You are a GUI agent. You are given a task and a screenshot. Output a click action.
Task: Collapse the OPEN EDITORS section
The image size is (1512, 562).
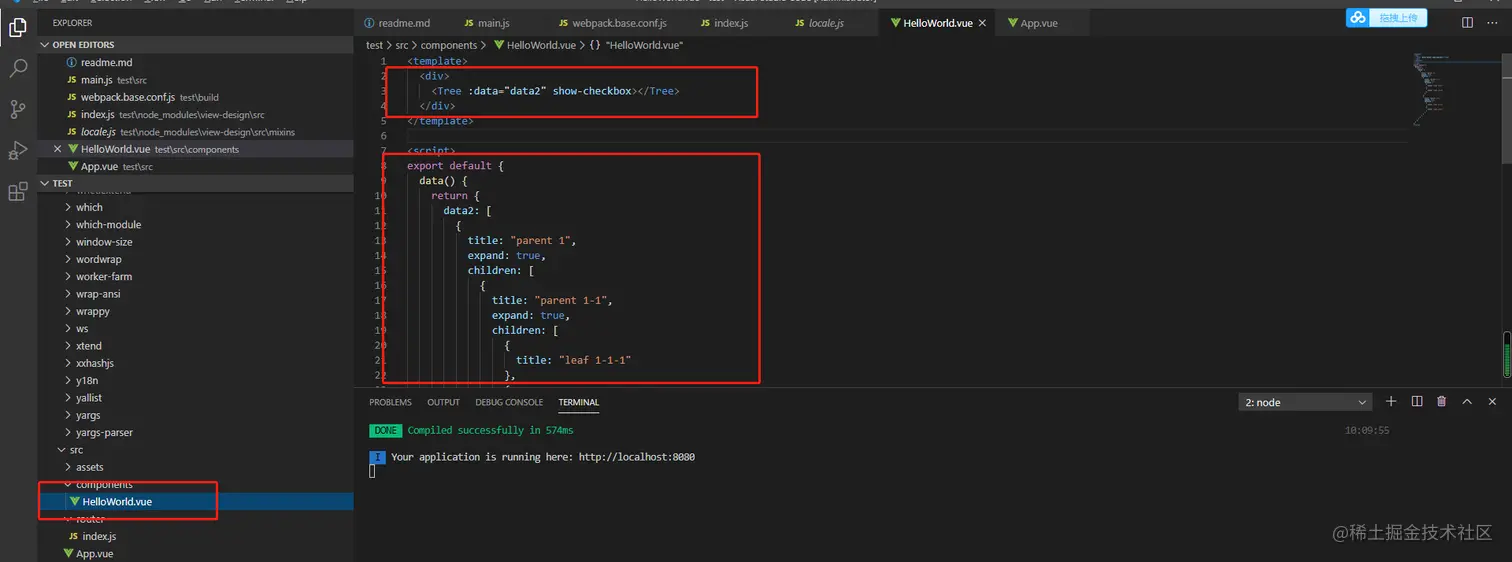coord(196,45)
